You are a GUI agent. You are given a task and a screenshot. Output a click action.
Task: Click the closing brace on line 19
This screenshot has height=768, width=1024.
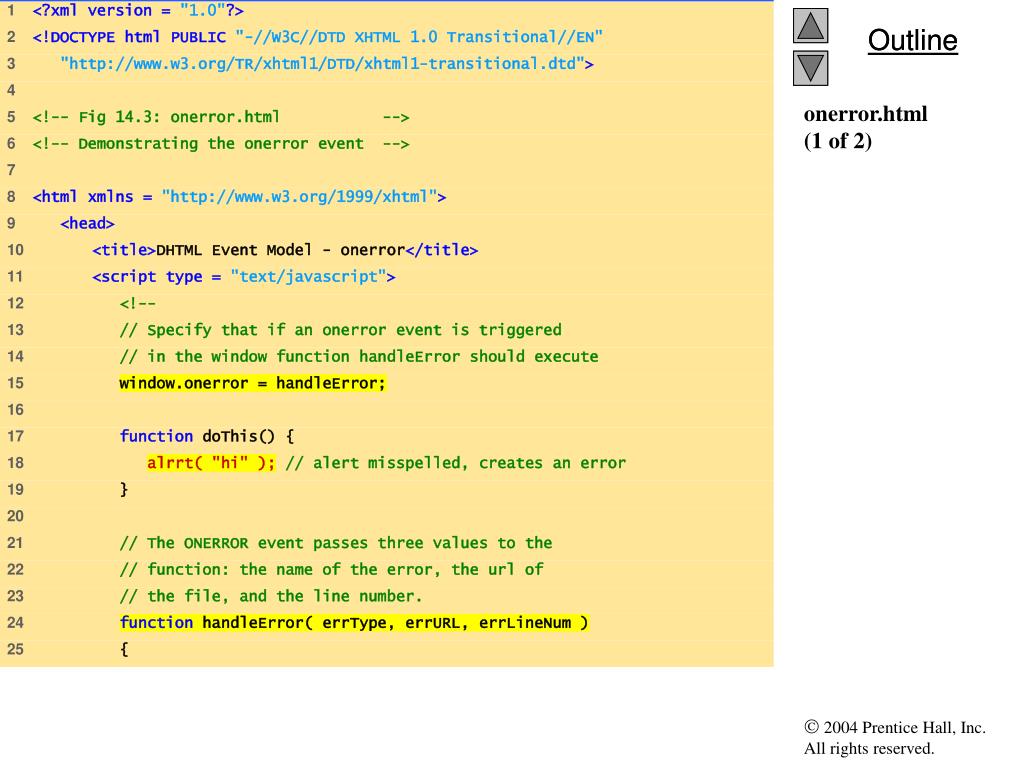pyautogui.click(x=124, y=490)
